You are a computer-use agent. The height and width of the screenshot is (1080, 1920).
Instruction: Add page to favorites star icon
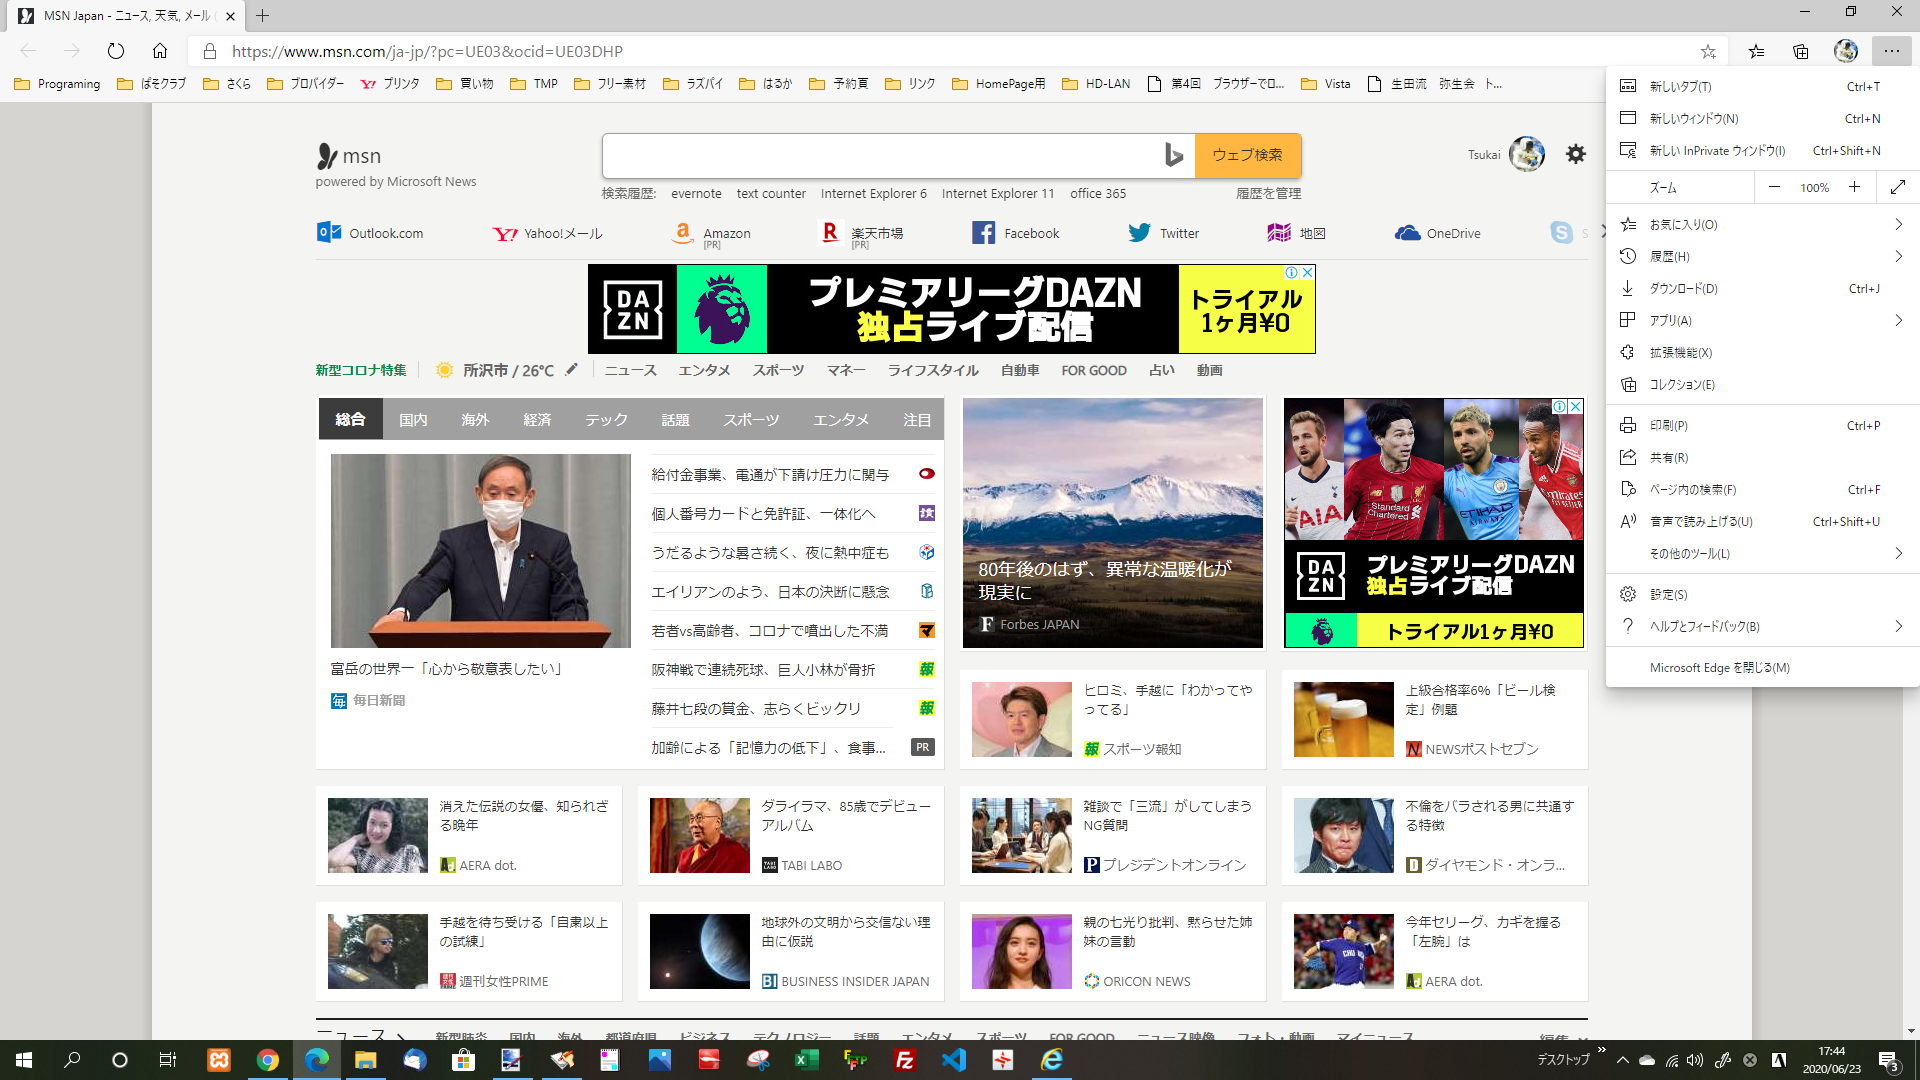coord(1708,51)
